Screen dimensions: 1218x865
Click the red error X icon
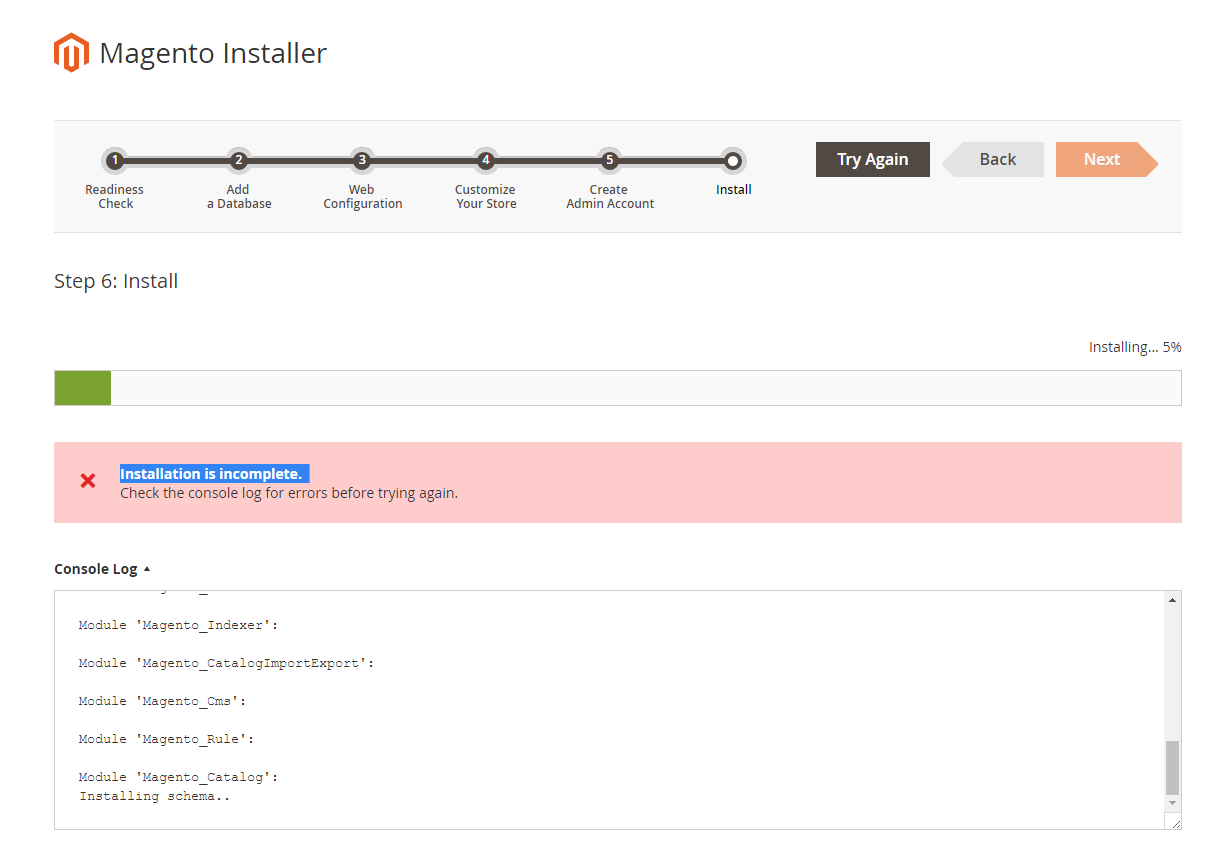tap(88, 481)
